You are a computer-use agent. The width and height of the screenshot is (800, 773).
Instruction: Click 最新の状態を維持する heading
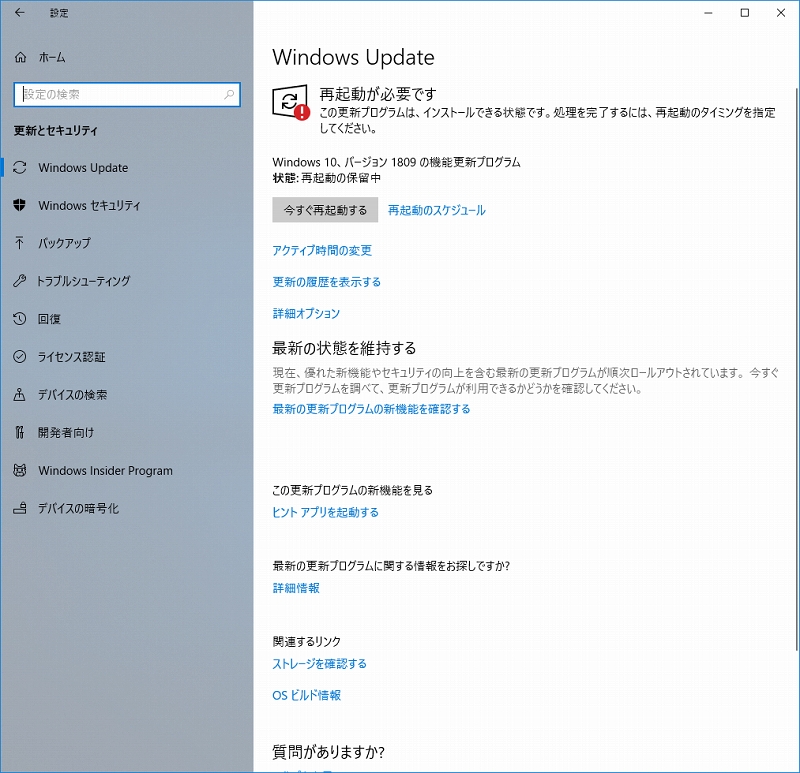[344, 348]
